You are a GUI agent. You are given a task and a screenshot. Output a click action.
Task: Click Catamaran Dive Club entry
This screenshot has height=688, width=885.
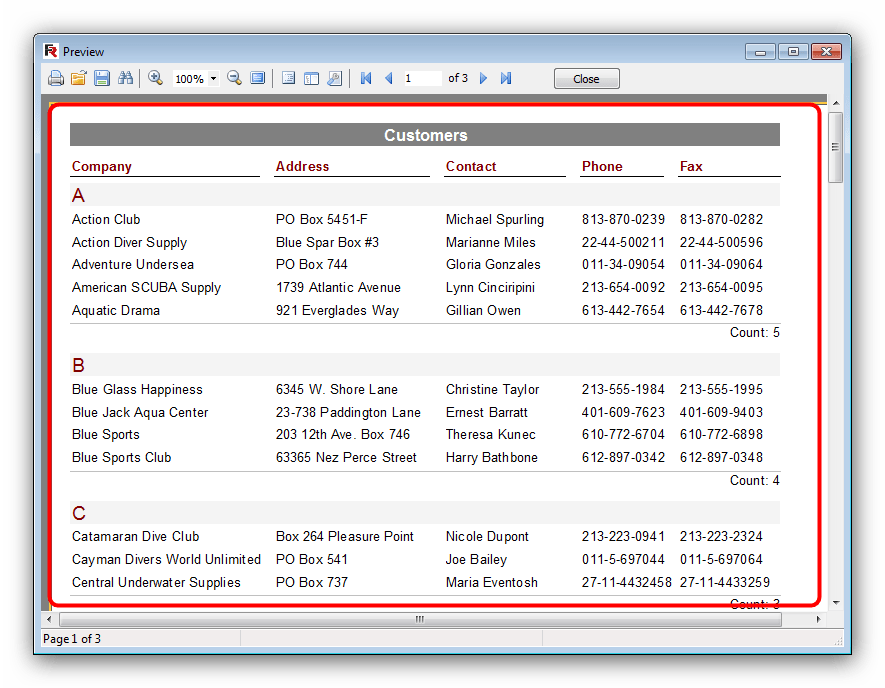(x=135, y=537)
